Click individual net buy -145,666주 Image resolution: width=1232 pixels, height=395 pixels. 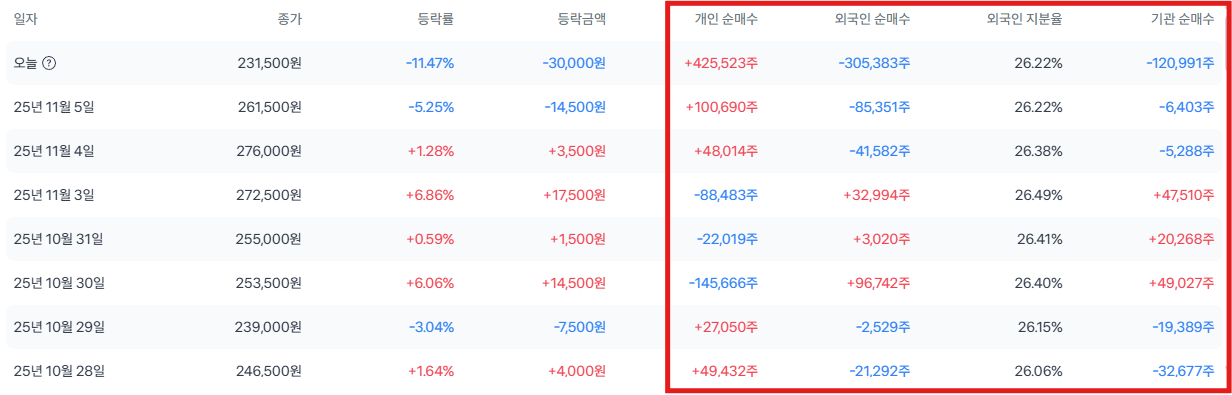point(723,283)
